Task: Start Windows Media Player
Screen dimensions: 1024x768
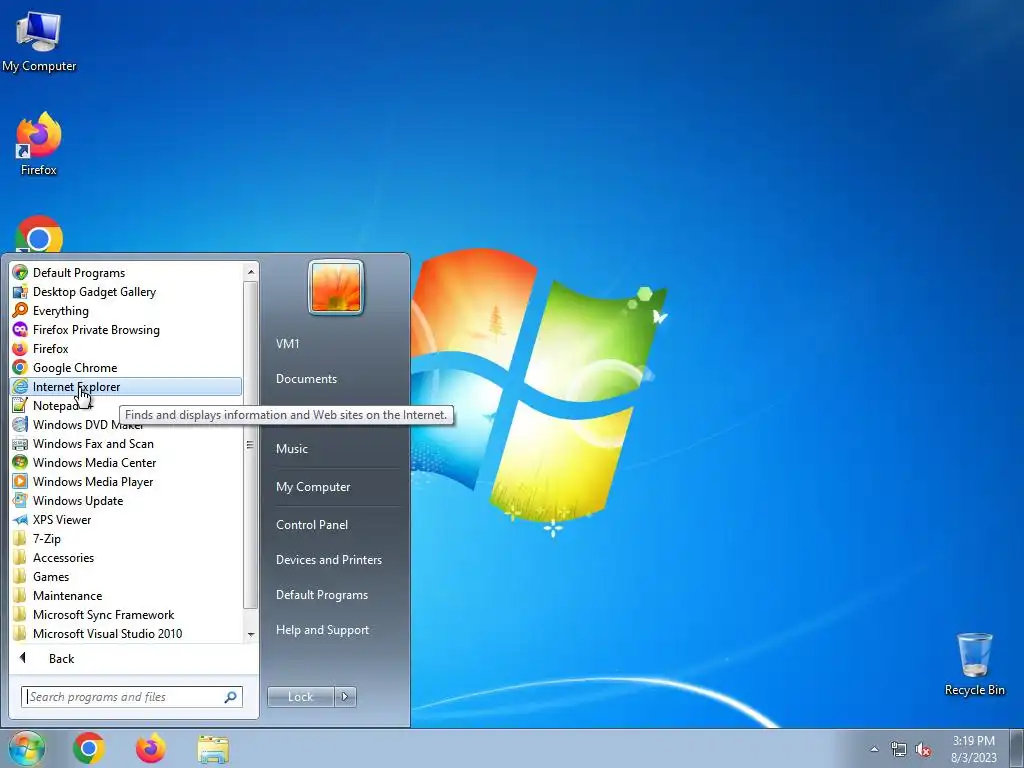Action: [126, 481]
